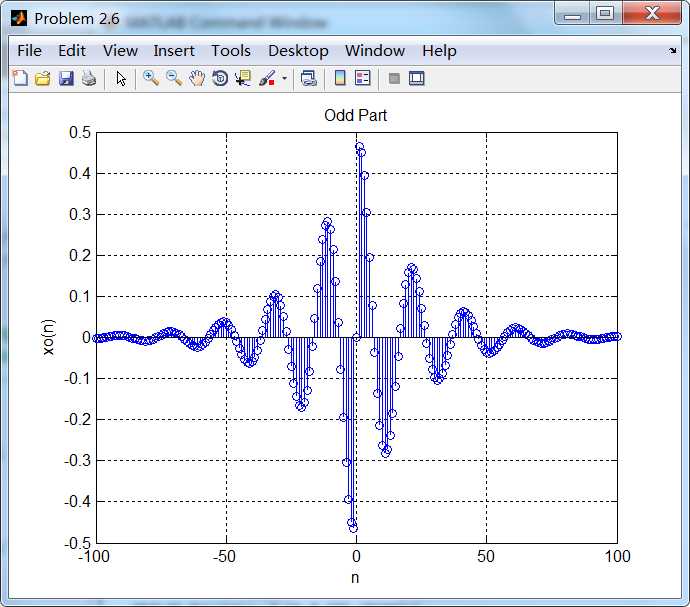
Task: Click the '-0.3' y-axis tick label
Action: pyautogui.click(x=77, y=460)
